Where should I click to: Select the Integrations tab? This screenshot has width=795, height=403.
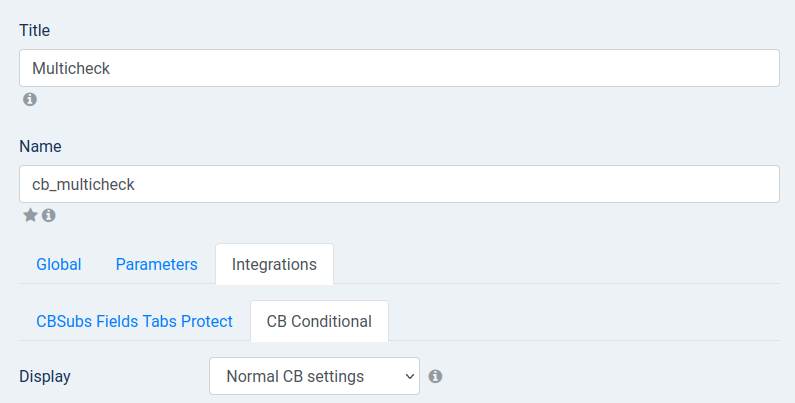coord(274,264)
